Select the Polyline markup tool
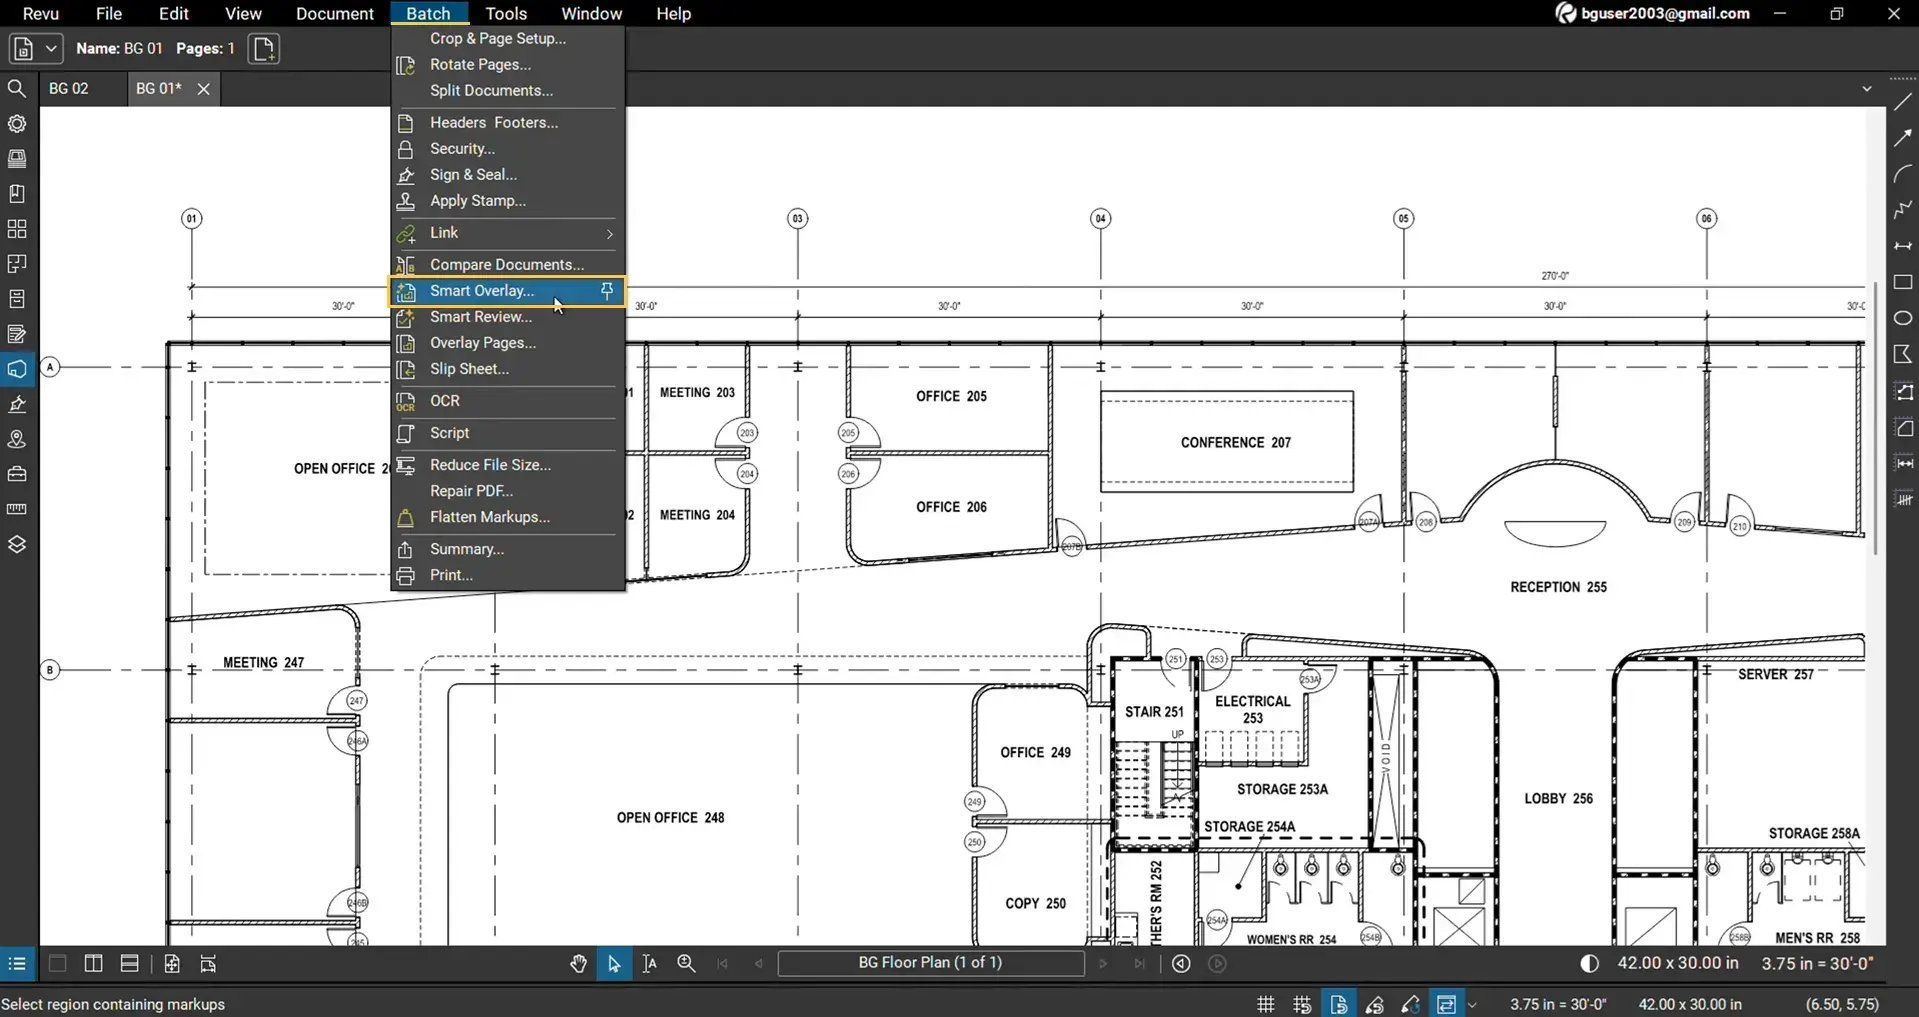Viewport: 1919px width, 1017px height. click(x=1903, y=210)
